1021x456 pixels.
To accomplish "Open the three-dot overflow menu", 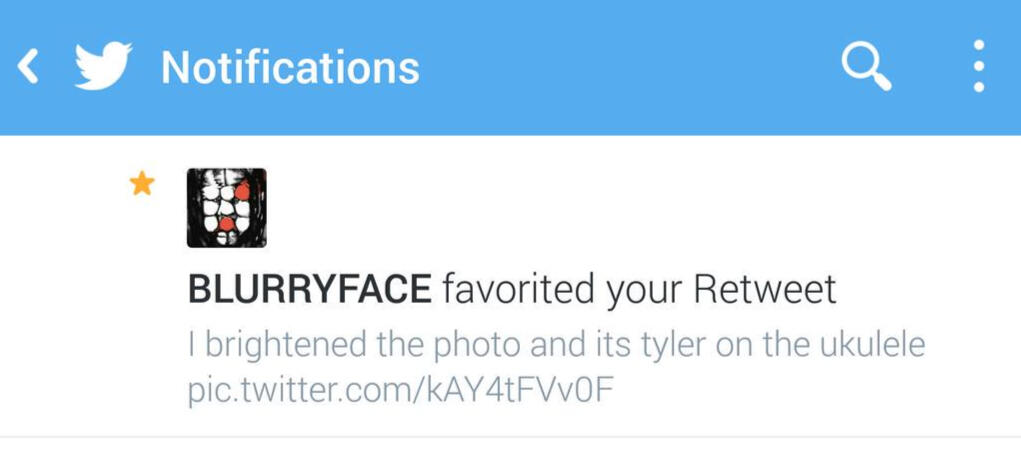I will pyautogui.click(x=978, y=66).
